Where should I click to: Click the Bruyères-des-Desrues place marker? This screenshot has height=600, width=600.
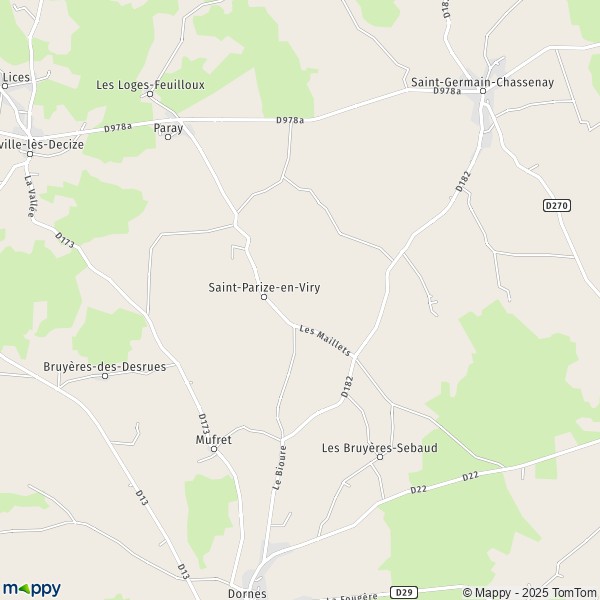[105, 376]
